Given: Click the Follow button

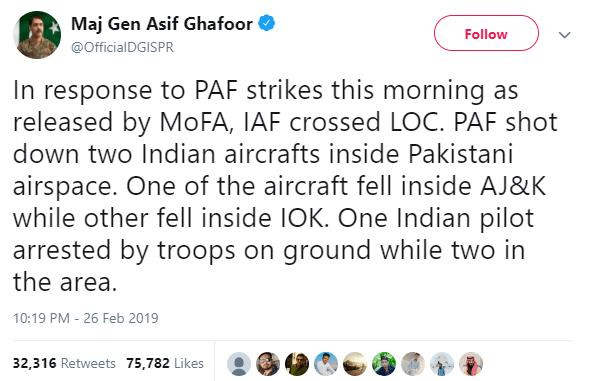Looking at the screenshot, I should point(486,34).
